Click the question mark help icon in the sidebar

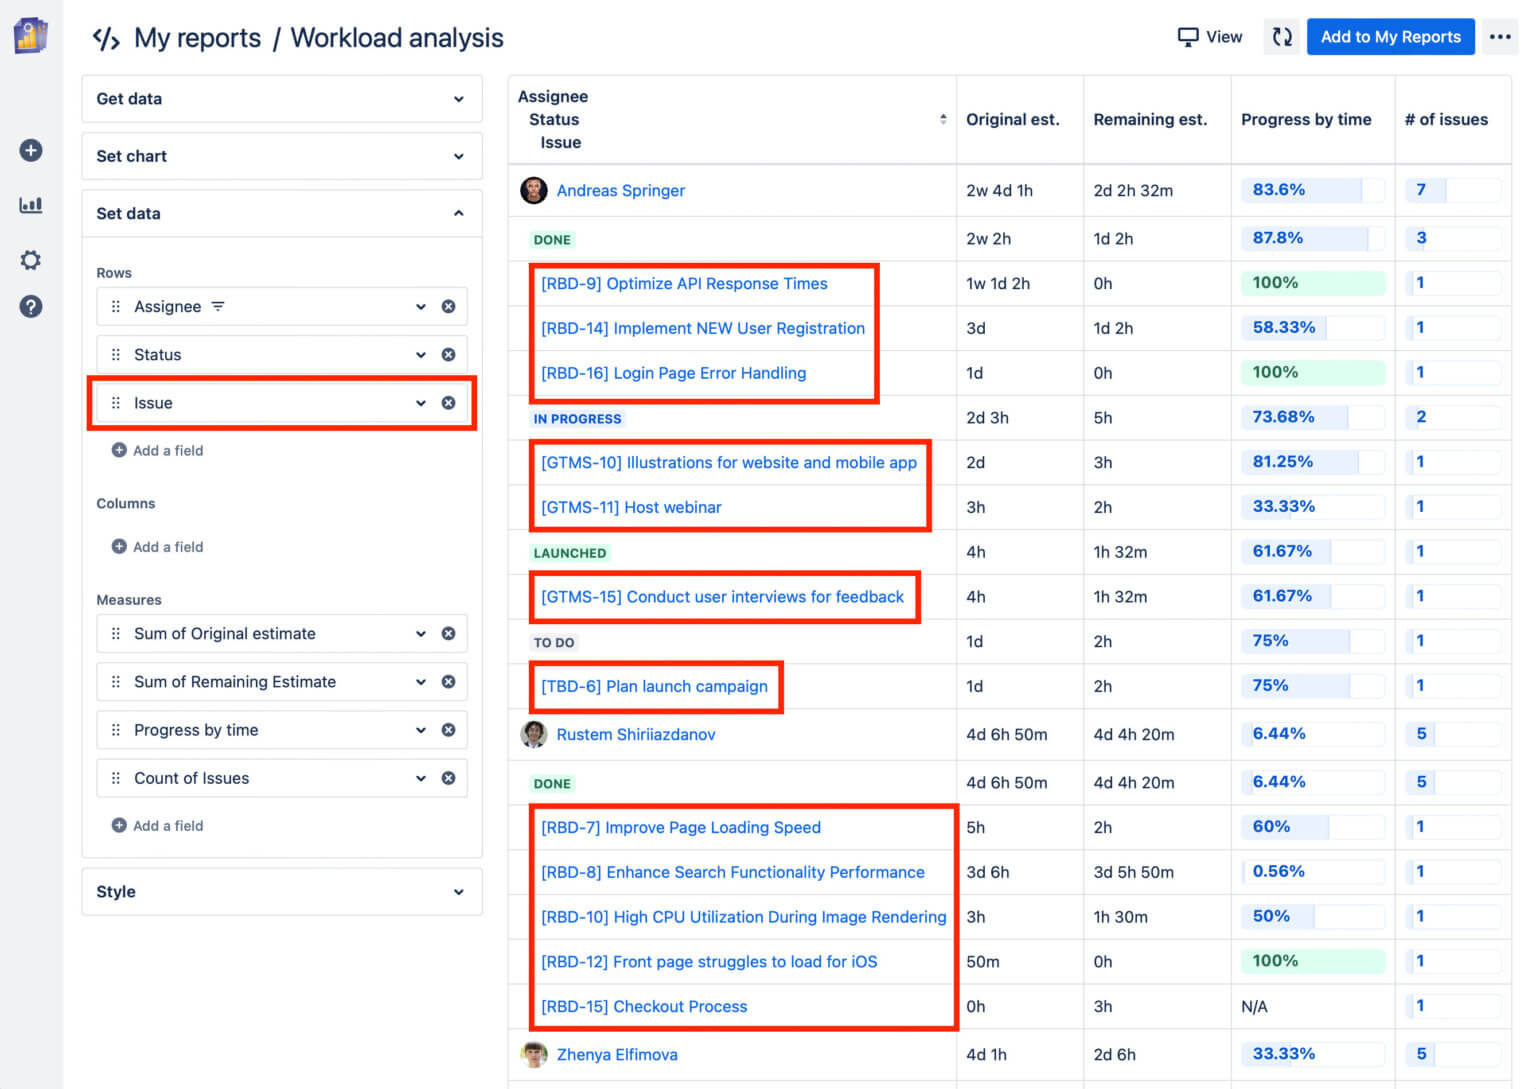click(x=30, y=306)
